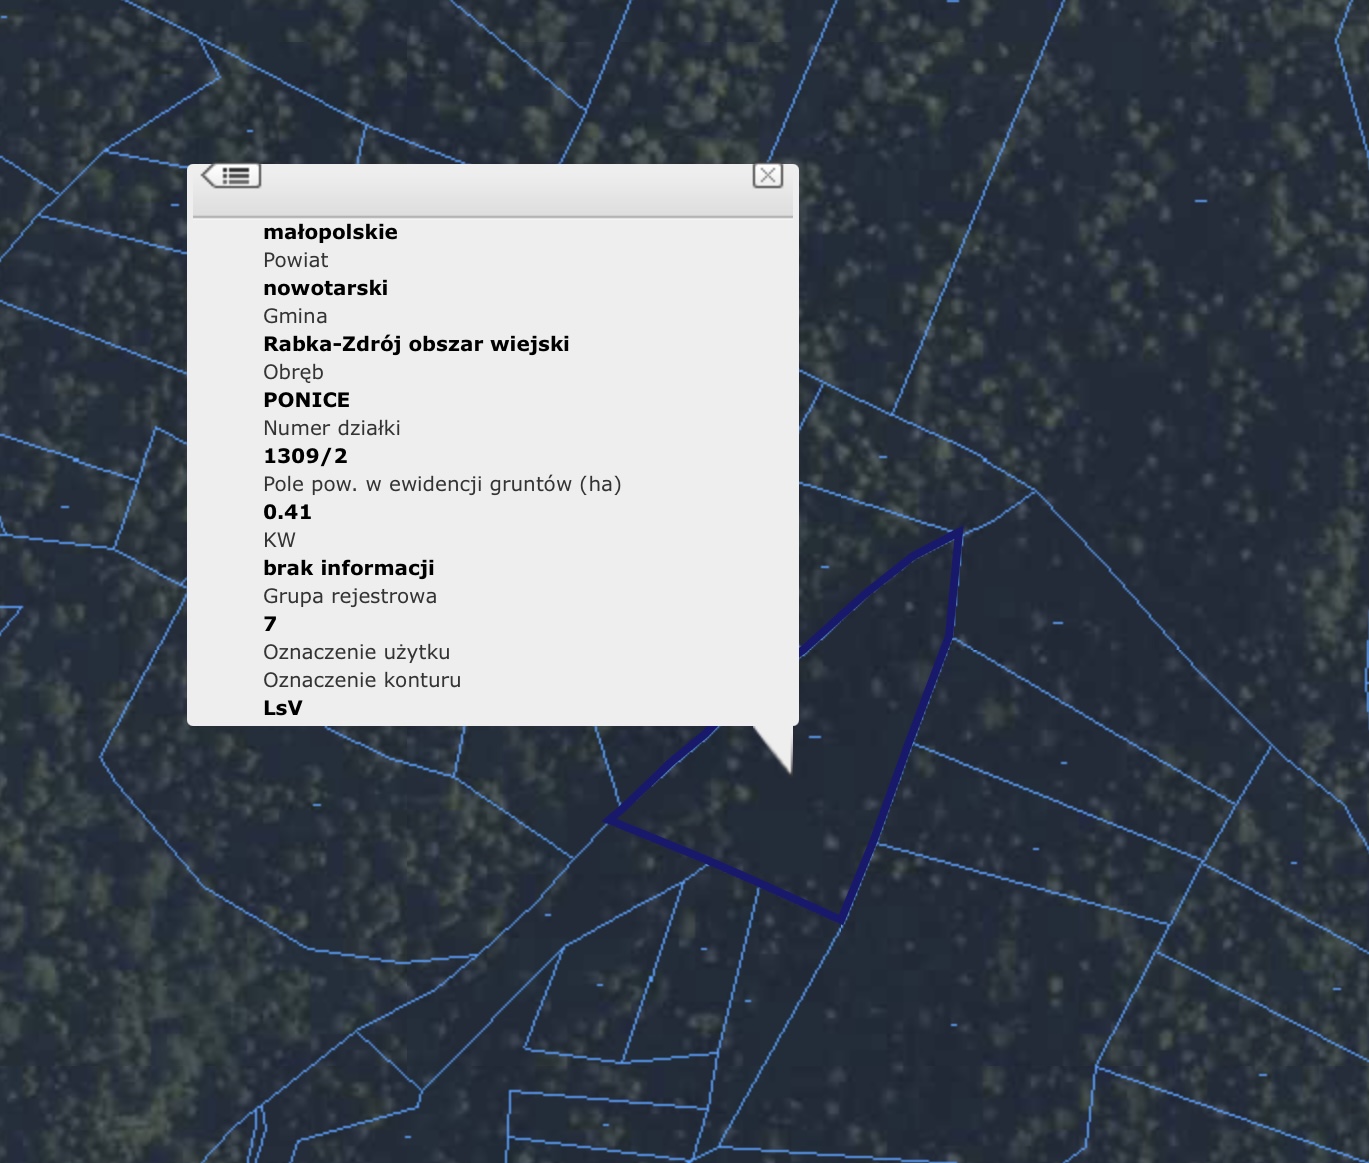Click the brak informacji KW value

point(348,568)
